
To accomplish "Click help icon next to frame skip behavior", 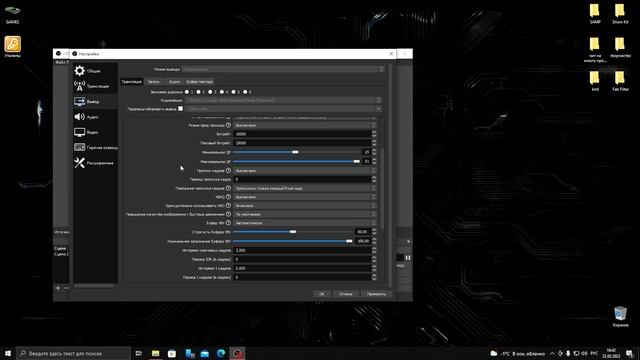I will point(228,188).
